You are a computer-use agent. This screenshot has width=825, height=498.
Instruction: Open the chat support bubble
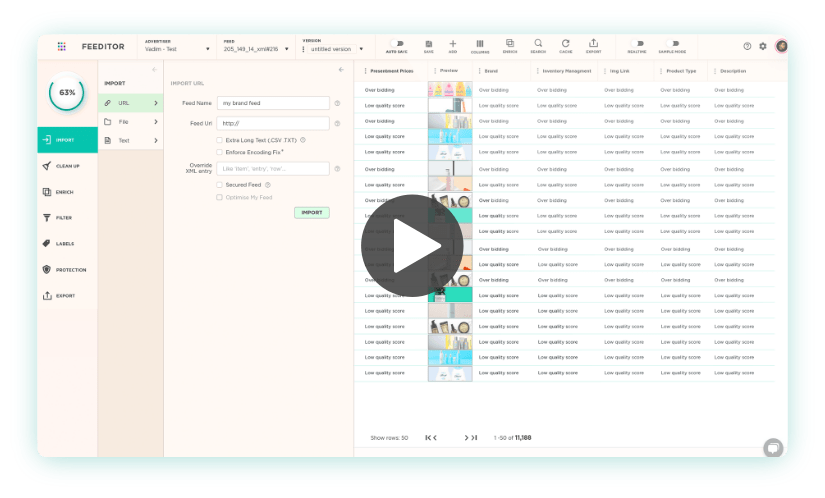click(x=772, y=448)
